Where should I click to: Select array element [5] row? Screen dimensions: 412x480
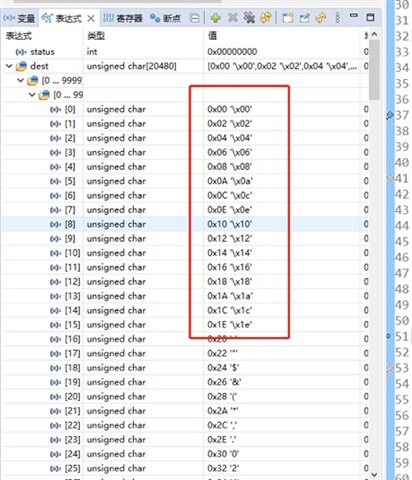(x=185, y=181)
